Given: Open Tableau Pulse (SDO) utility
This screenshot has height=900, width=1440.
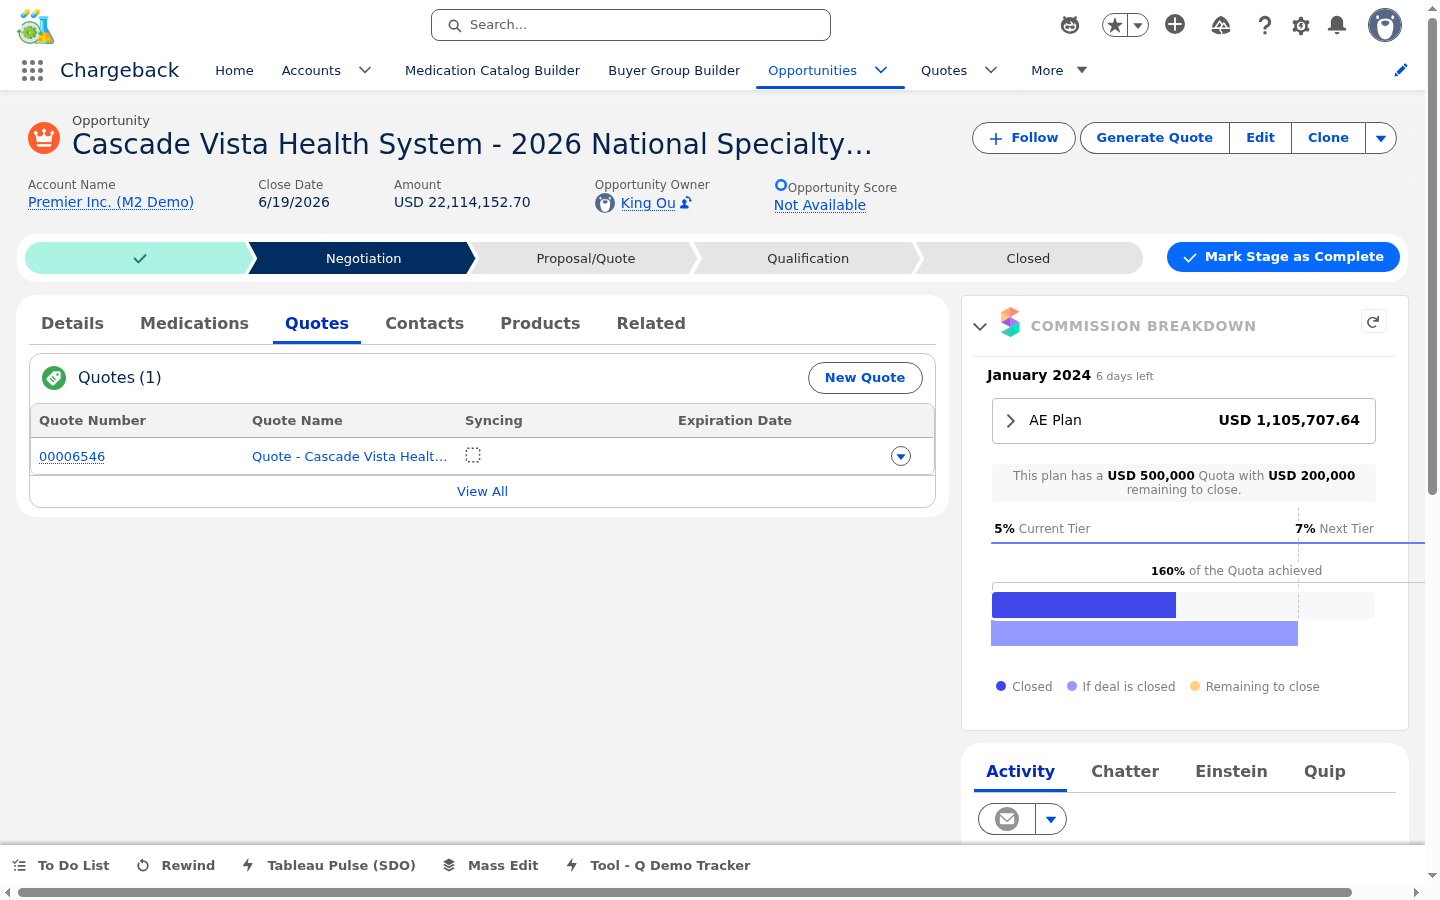Looking at the screenshot, I should tap(329, 865).
